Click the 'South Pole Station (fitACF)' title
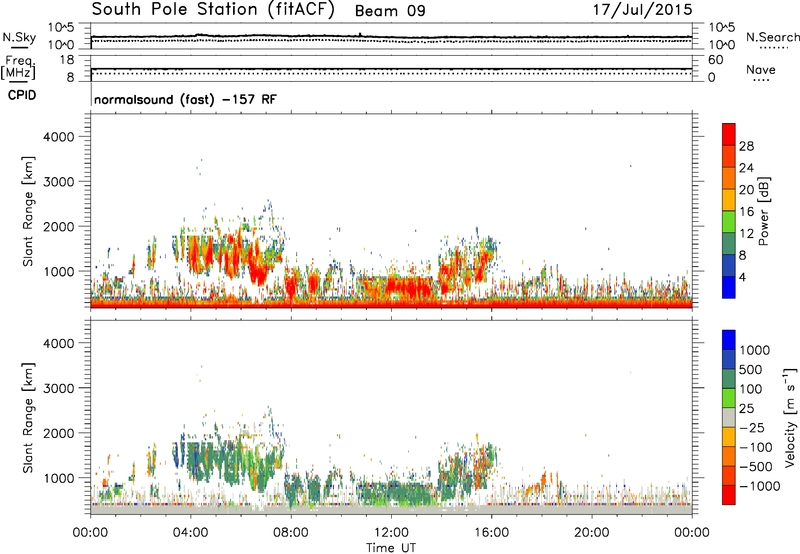 pos(213,10)
